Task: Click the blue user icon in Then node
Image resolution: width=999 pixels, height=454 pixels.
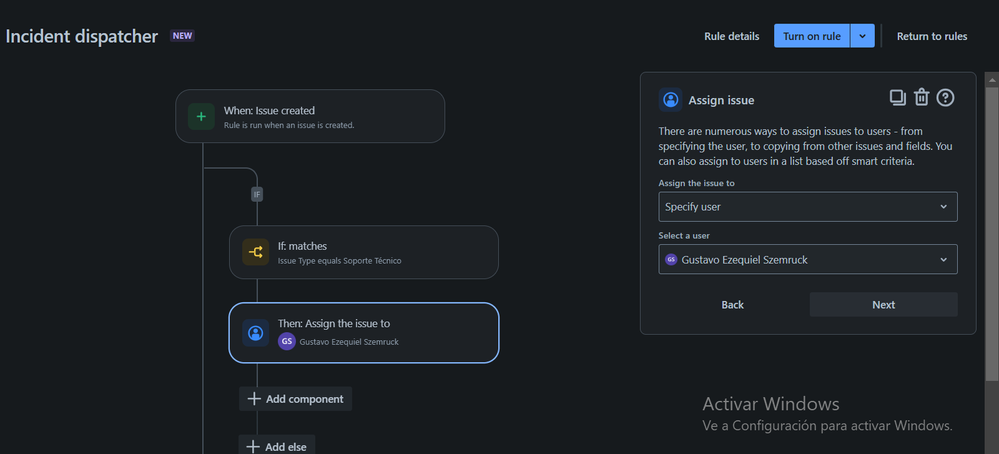Action: [x=255, y=333]
